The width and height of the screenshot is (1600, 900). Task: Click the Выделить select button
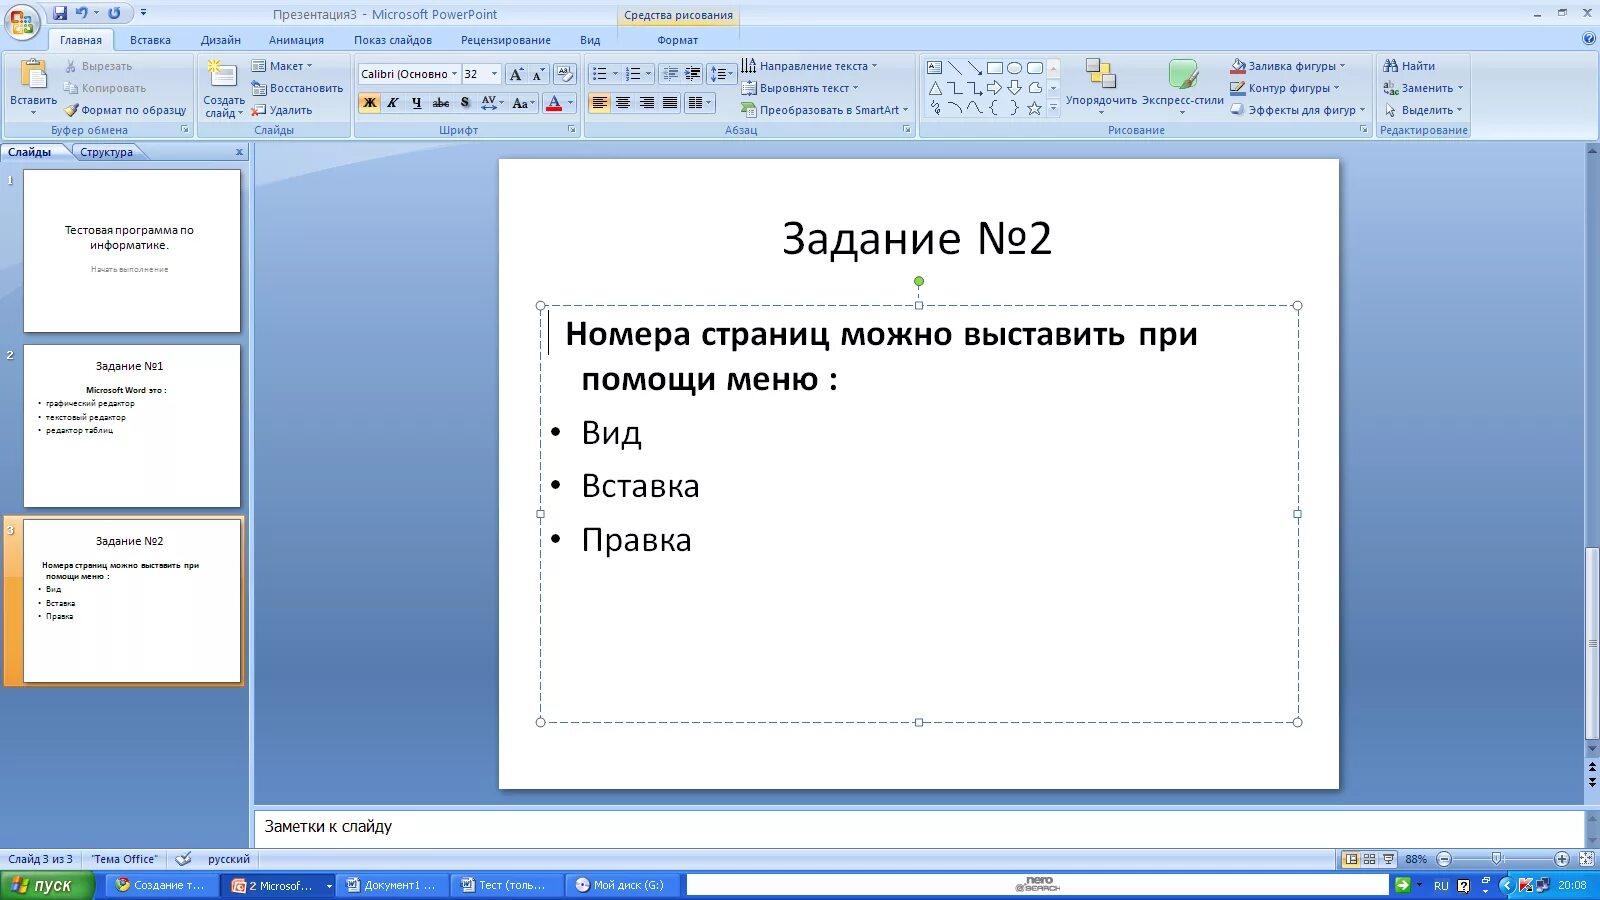click(x=1423, y=110)
